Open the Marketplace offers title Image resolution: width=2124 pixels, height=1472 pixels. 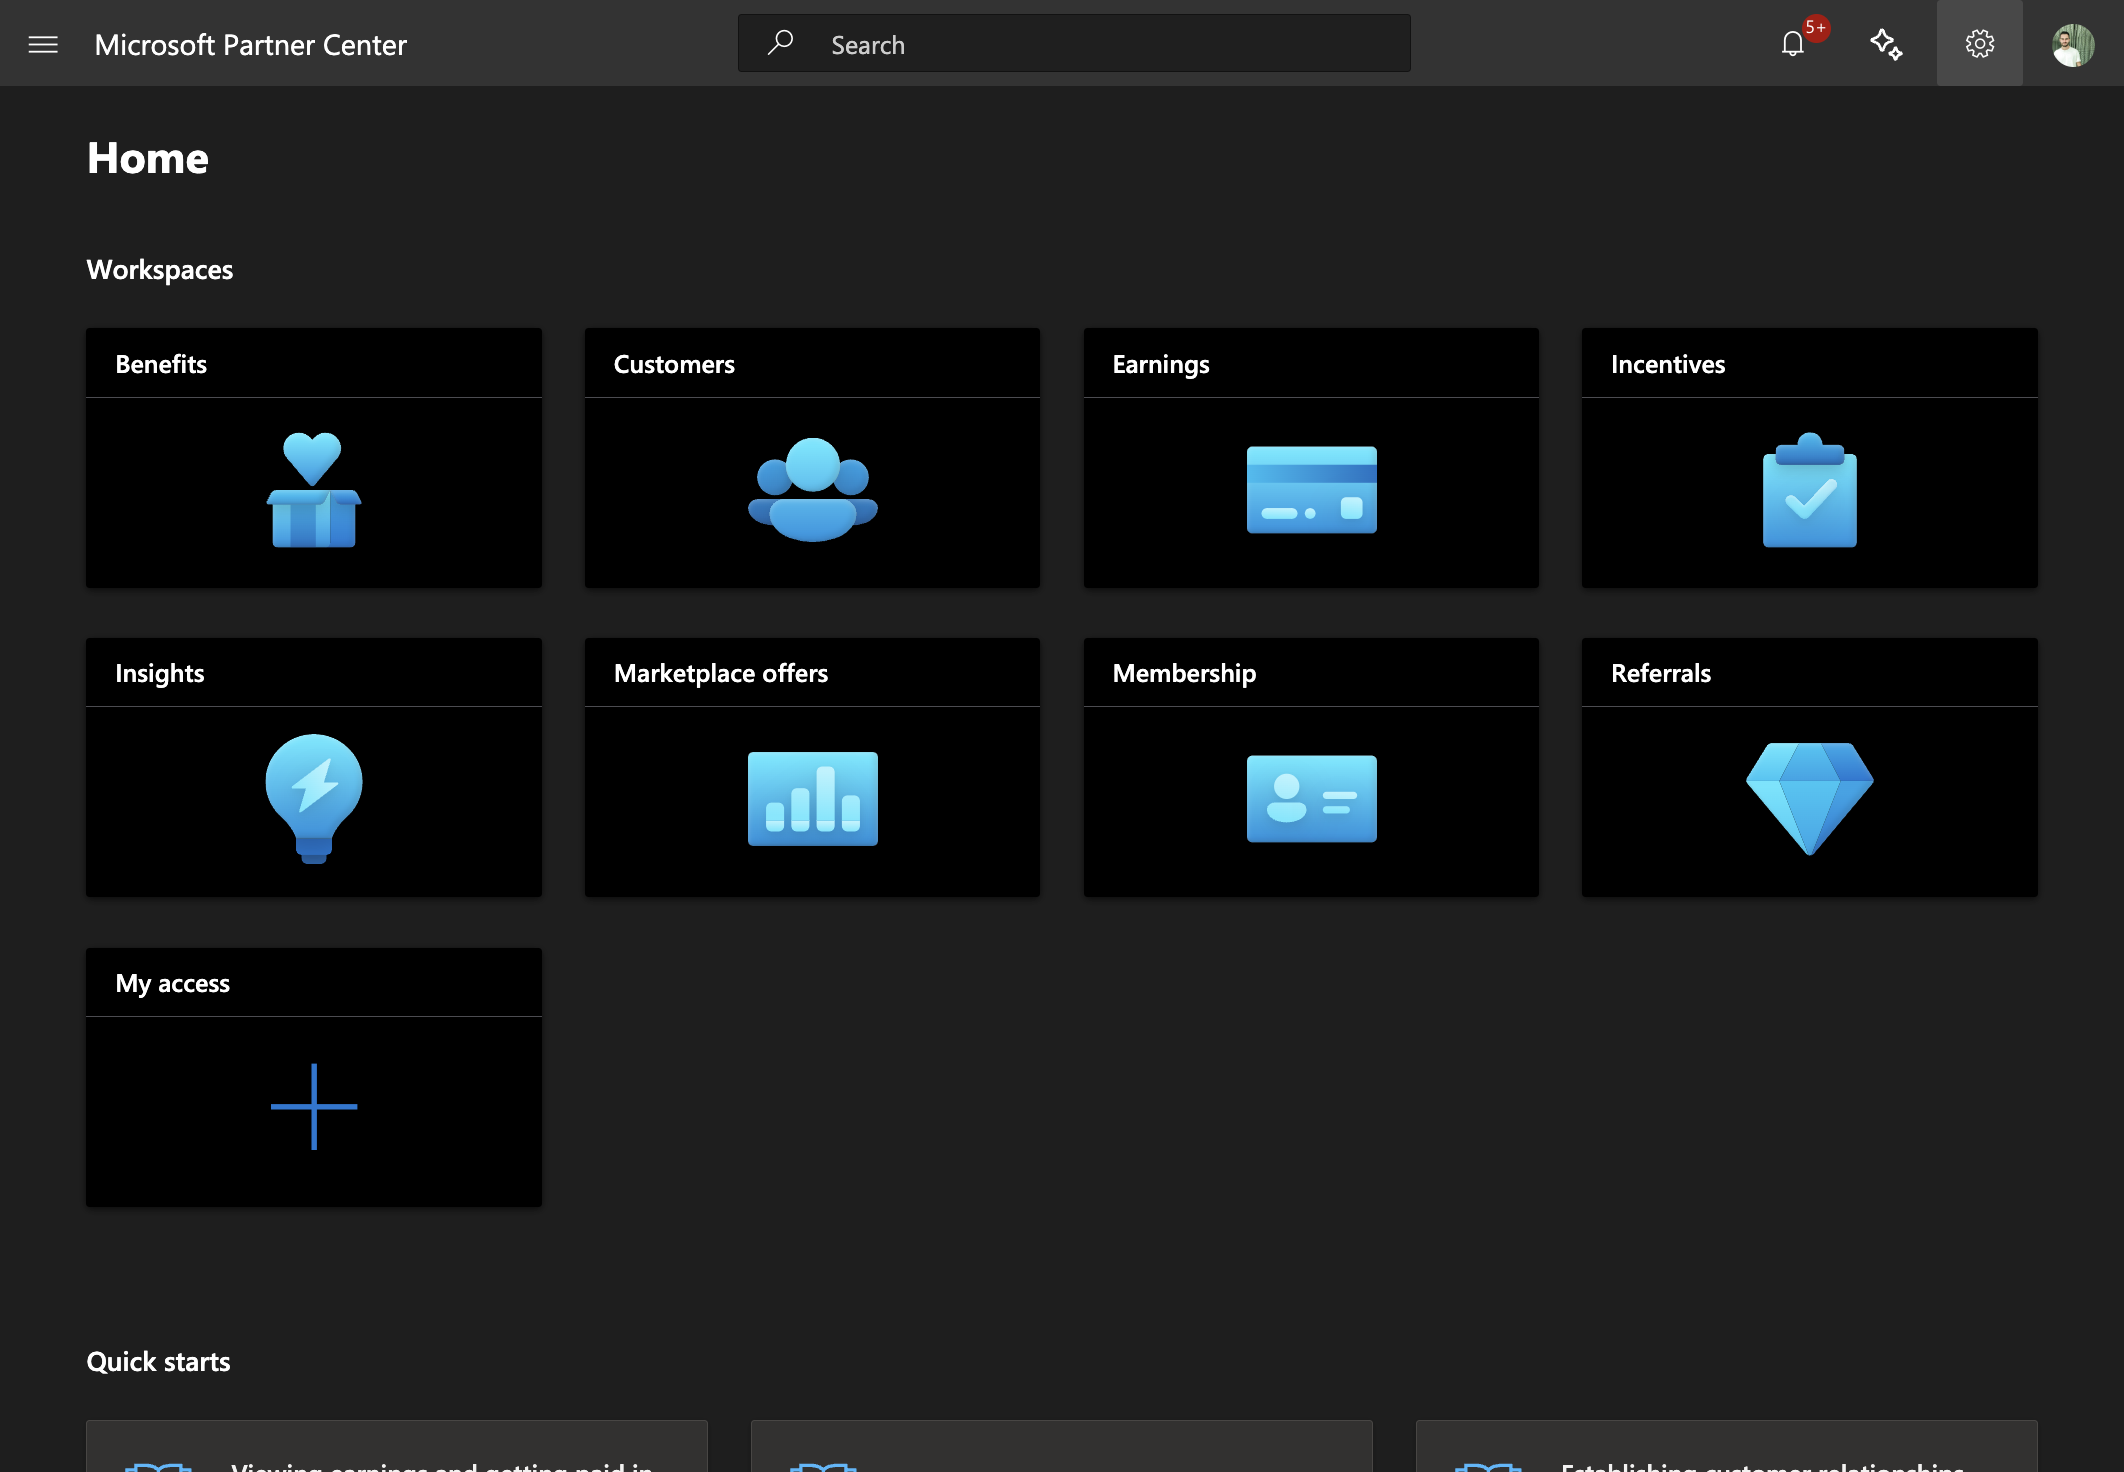(720, 673)
